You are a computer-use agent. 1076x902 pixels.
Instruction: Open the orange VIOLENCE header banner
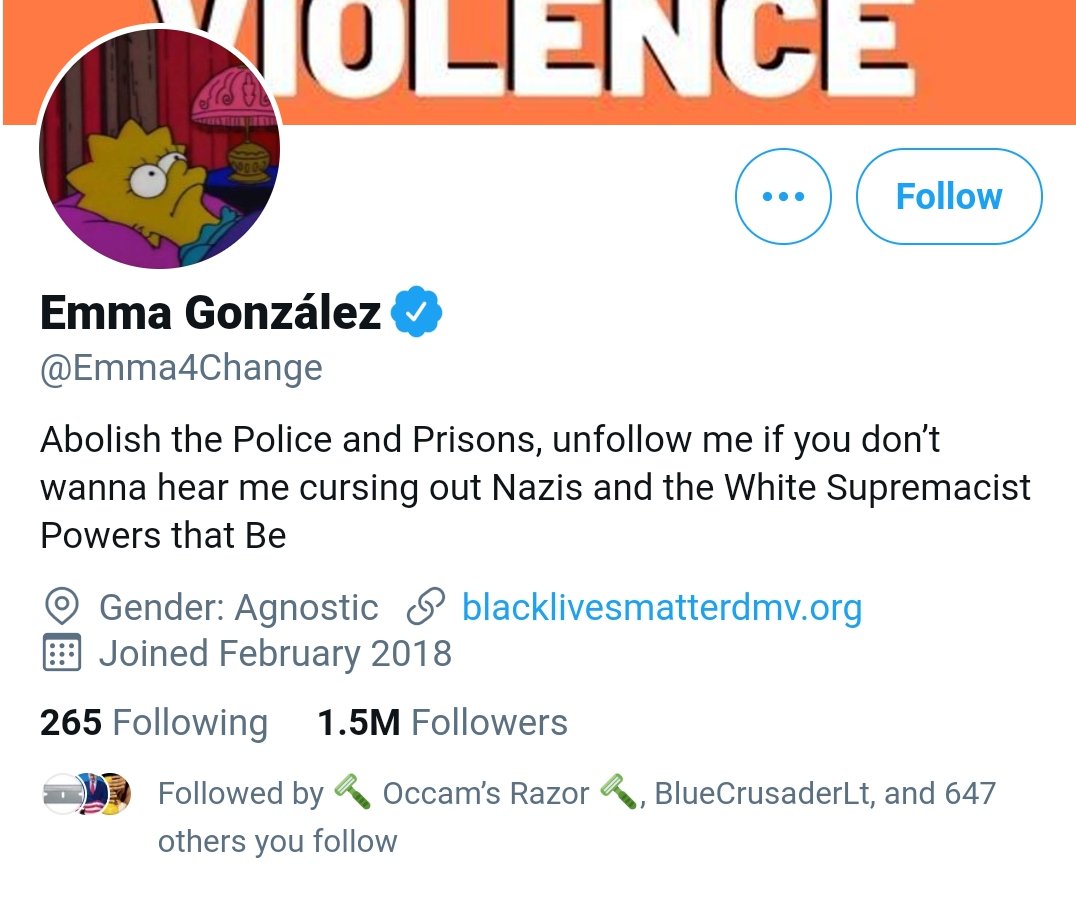[539, 62]
